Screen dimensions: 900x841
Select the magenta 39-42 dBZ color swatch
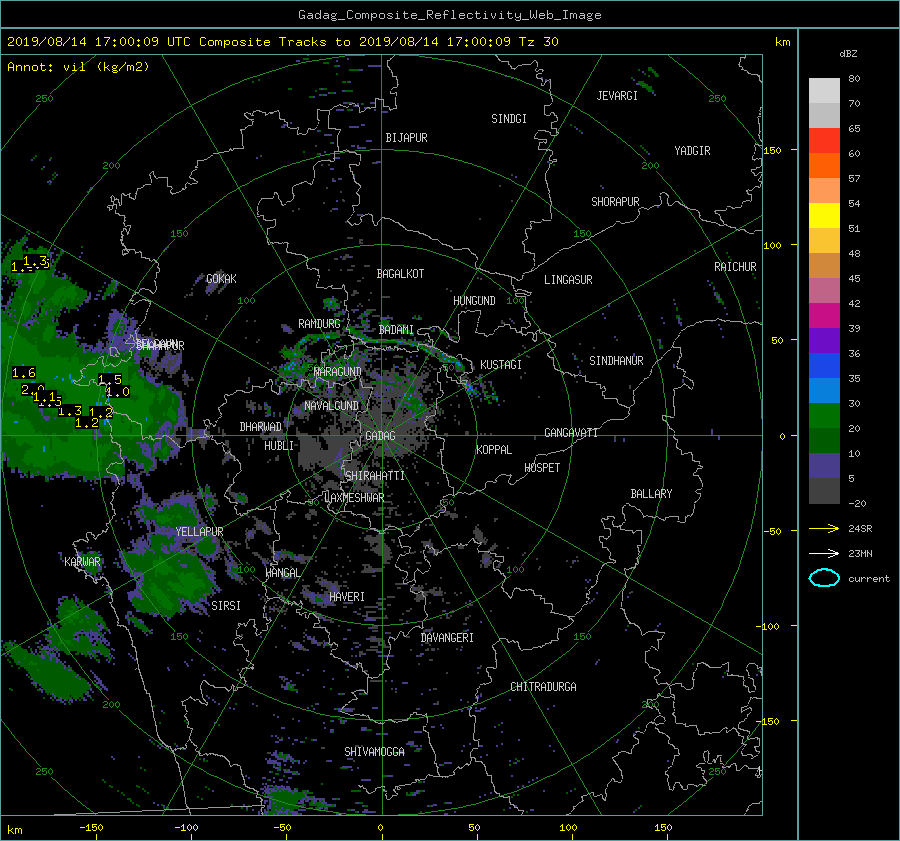pyautogui.click(x=824, y=316)
